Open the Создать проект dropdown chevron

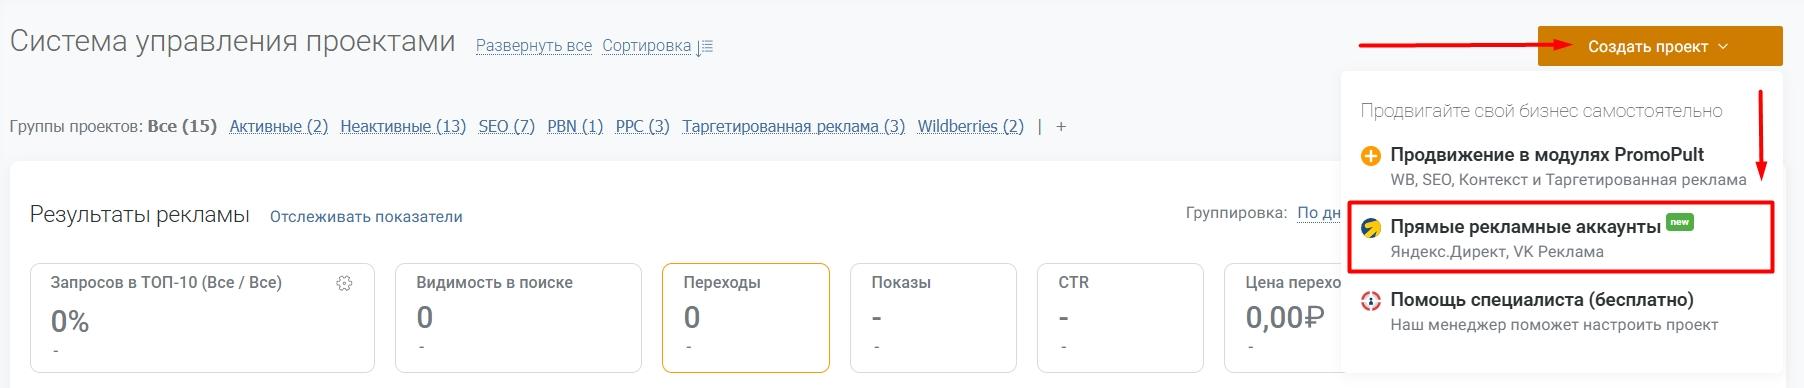pyautogui.click(x=1723, y=47)
